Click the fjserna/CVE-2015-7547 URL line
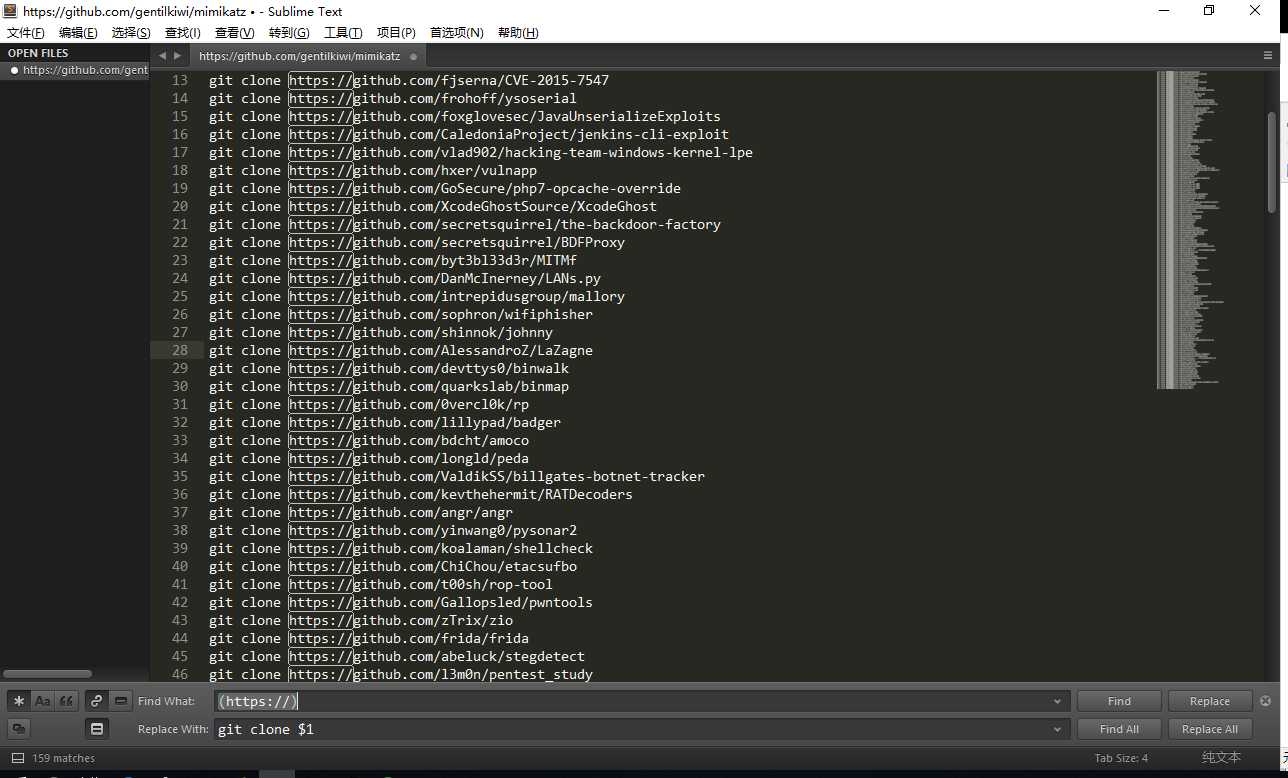 [x=409, y=80]
